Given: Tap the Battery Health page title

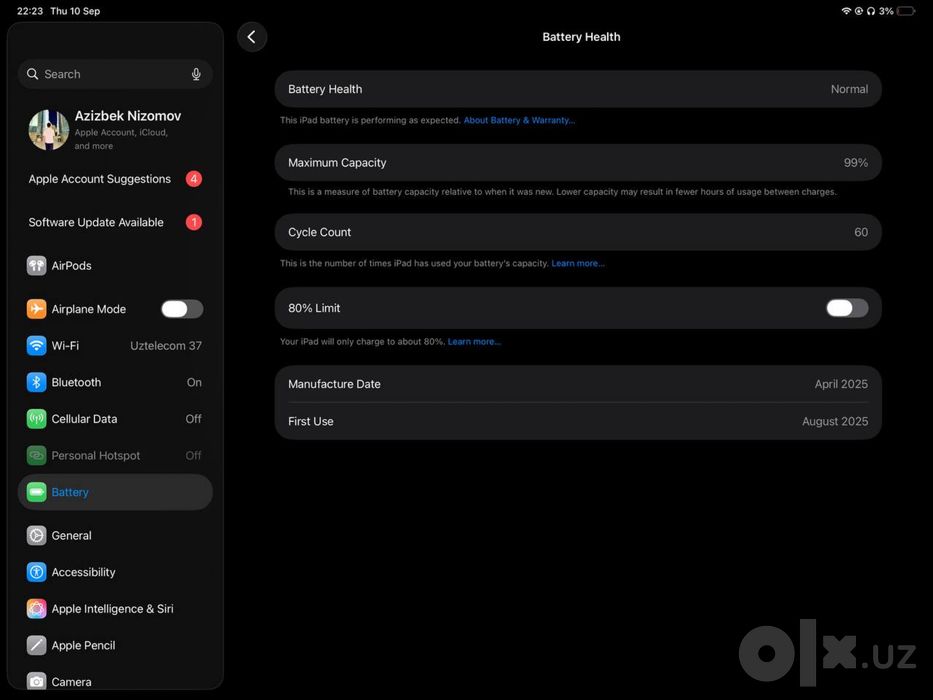Looking at the screenshot, I should (x=581, y=37).
